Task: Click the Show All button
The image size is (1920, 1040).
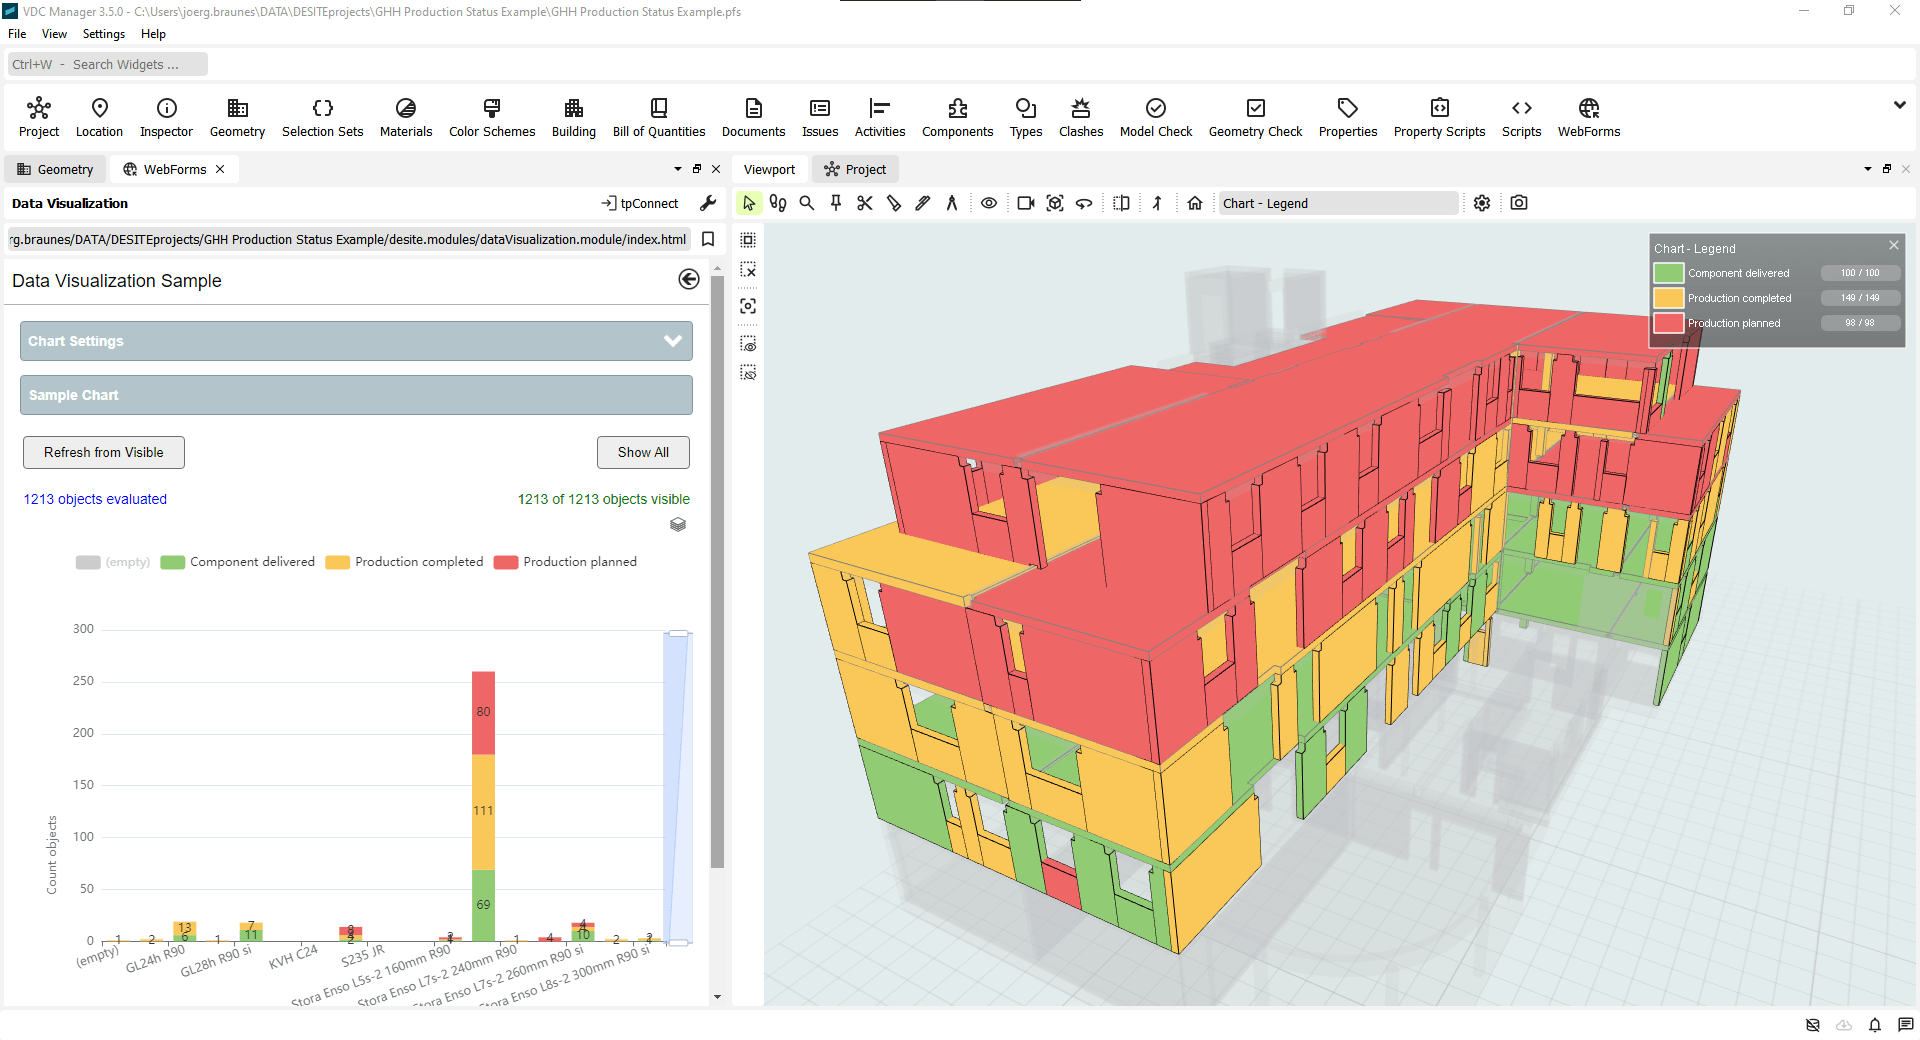Action: point(643,452)
